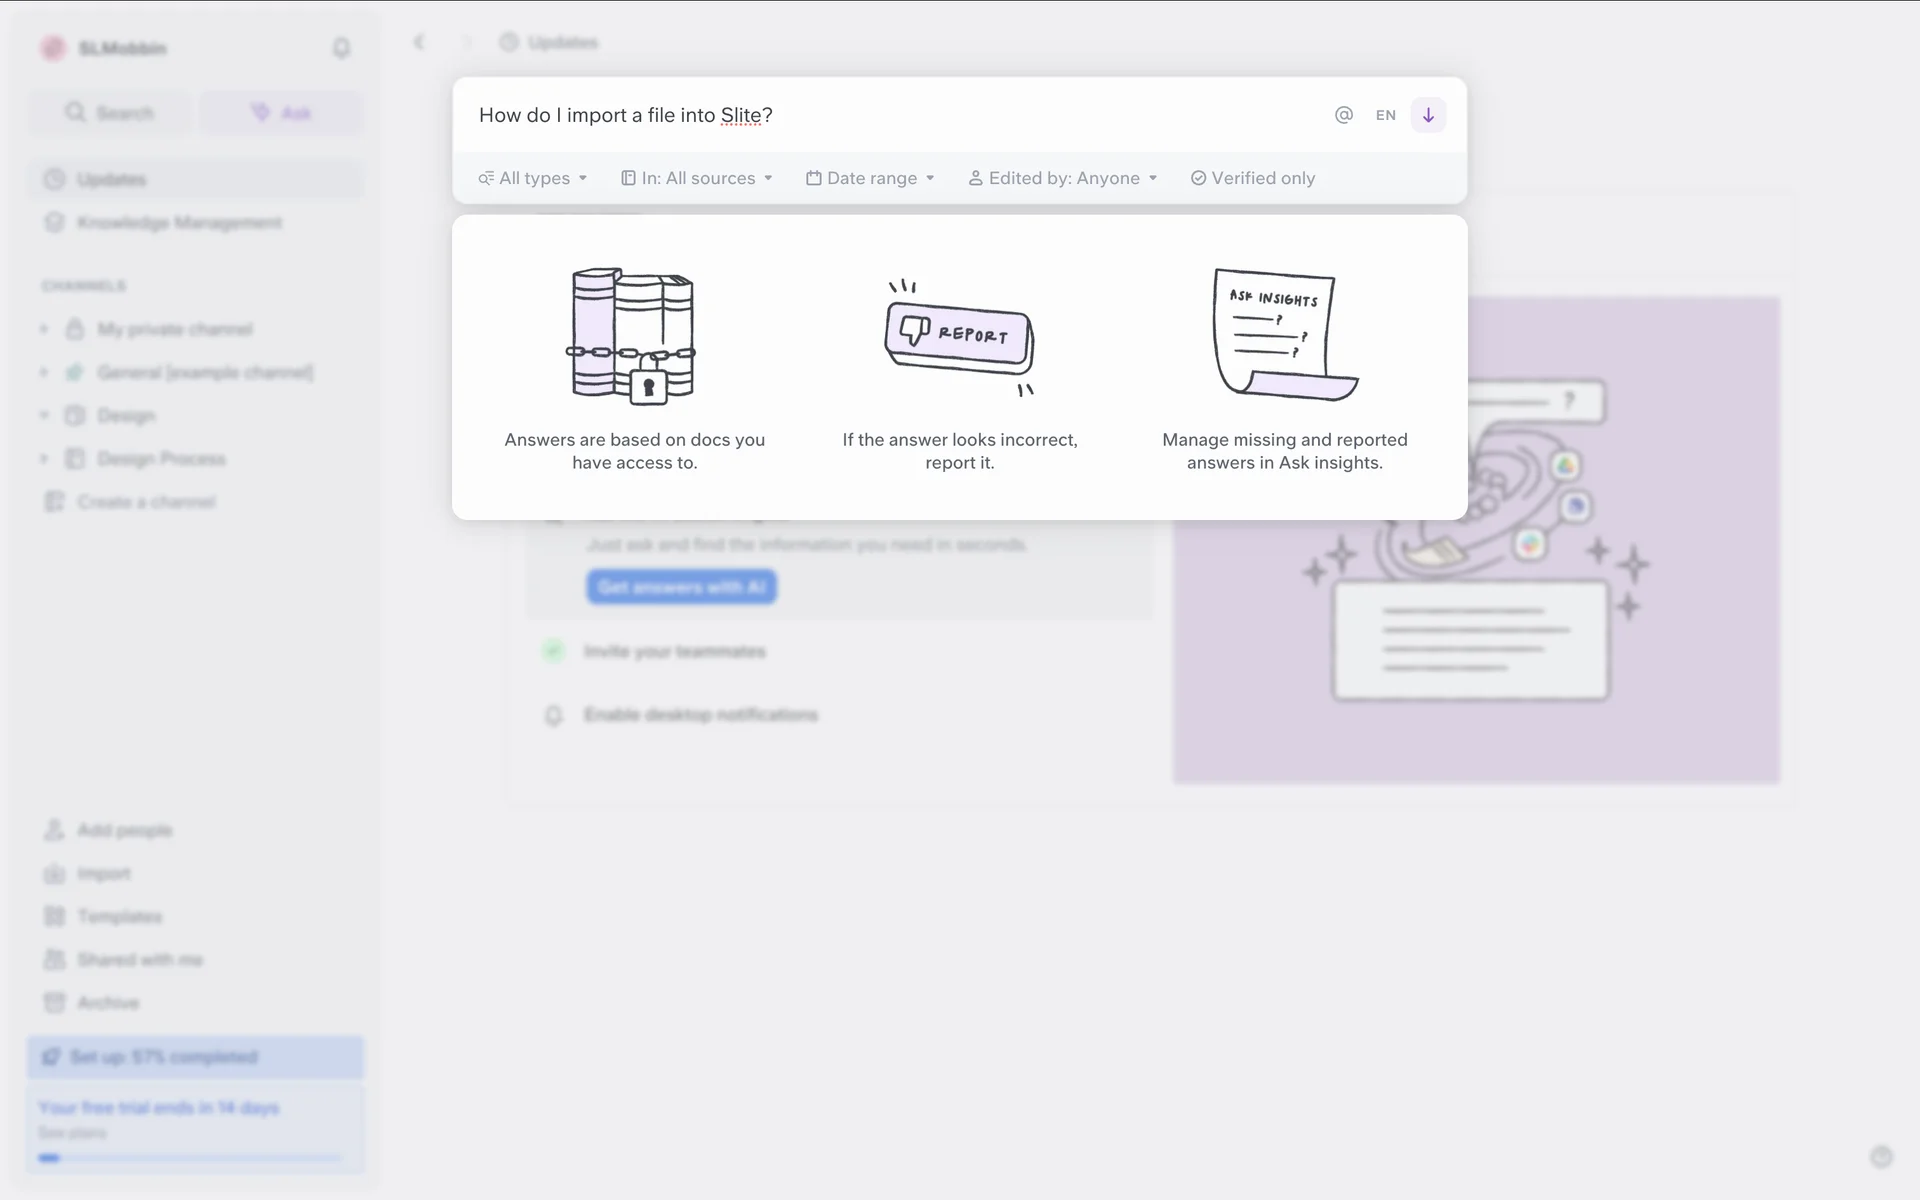Click the Ask insights document illustration
The width and height of the screenshot is (1920, 1200).
(x=1284, y=335)
